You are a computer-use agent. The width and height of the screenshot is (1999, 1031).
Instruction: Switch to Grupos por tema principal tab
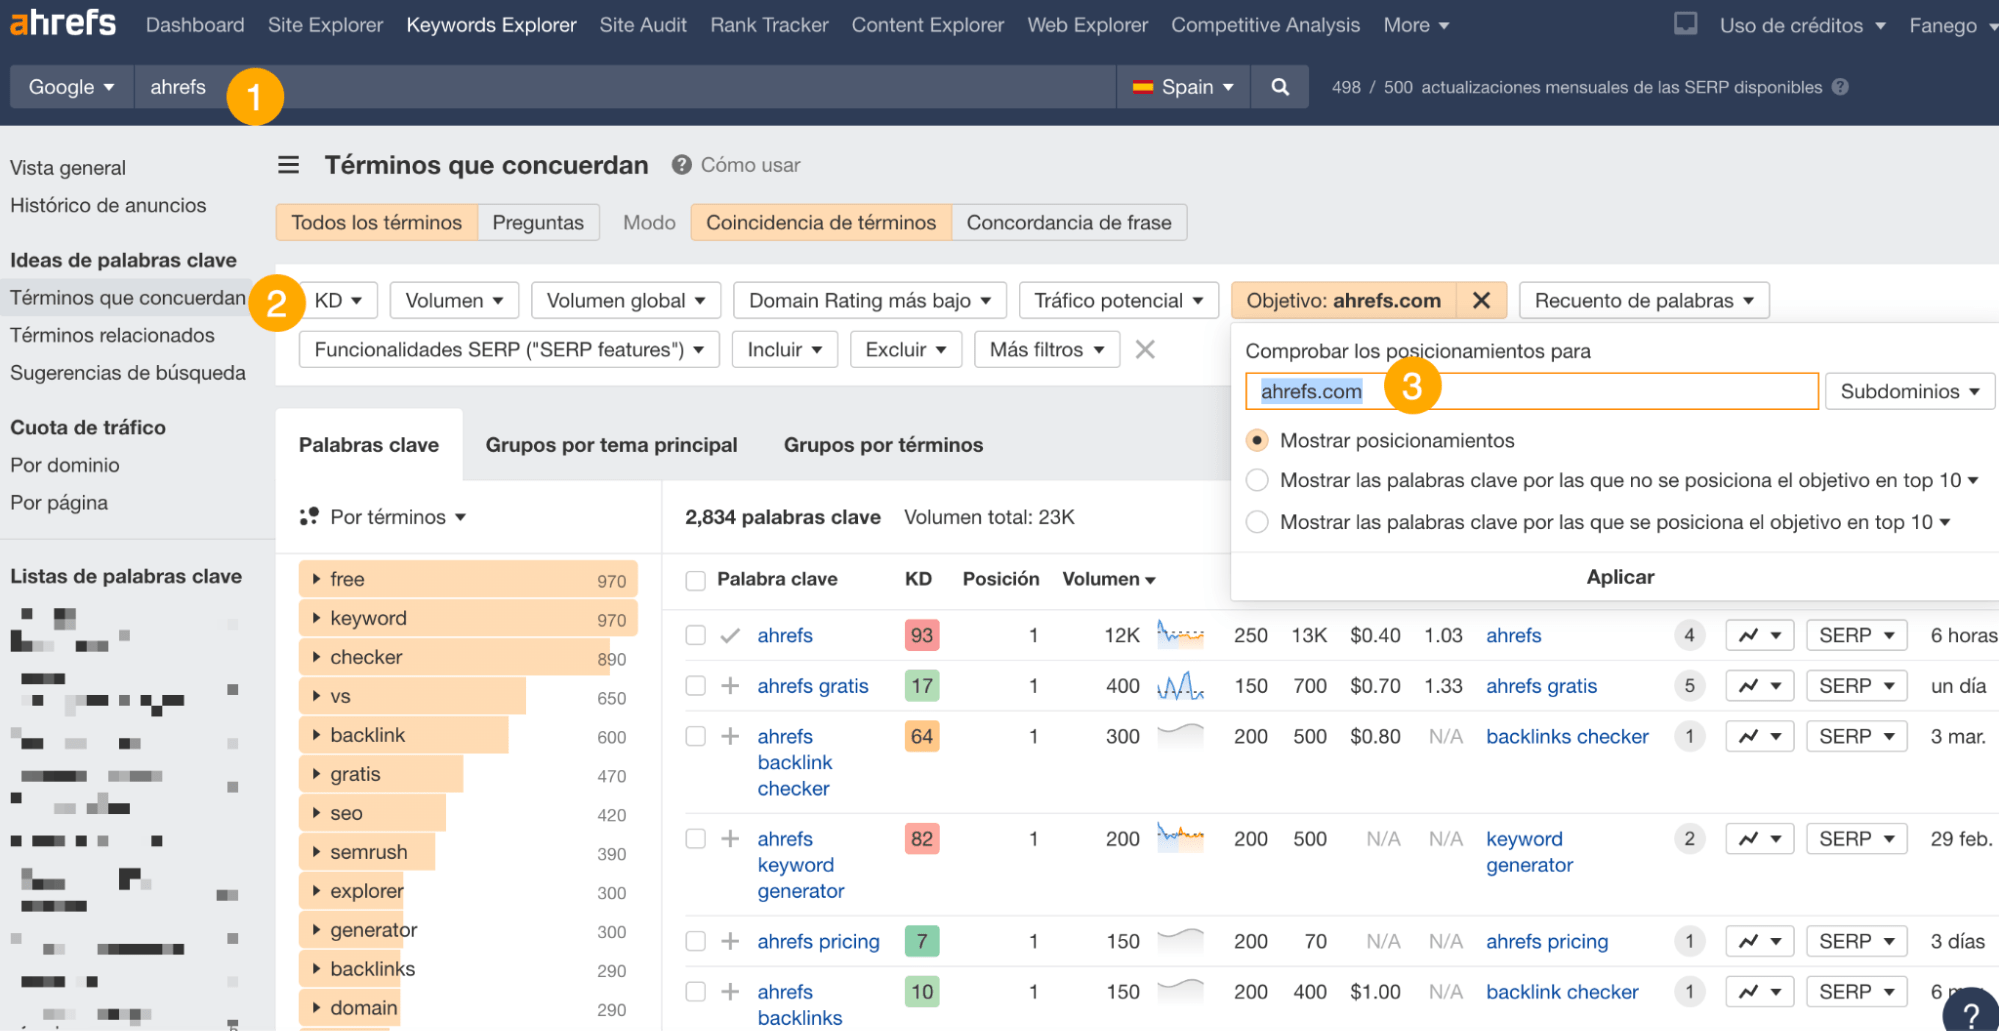pyautogui.click(x=611, y=445)
